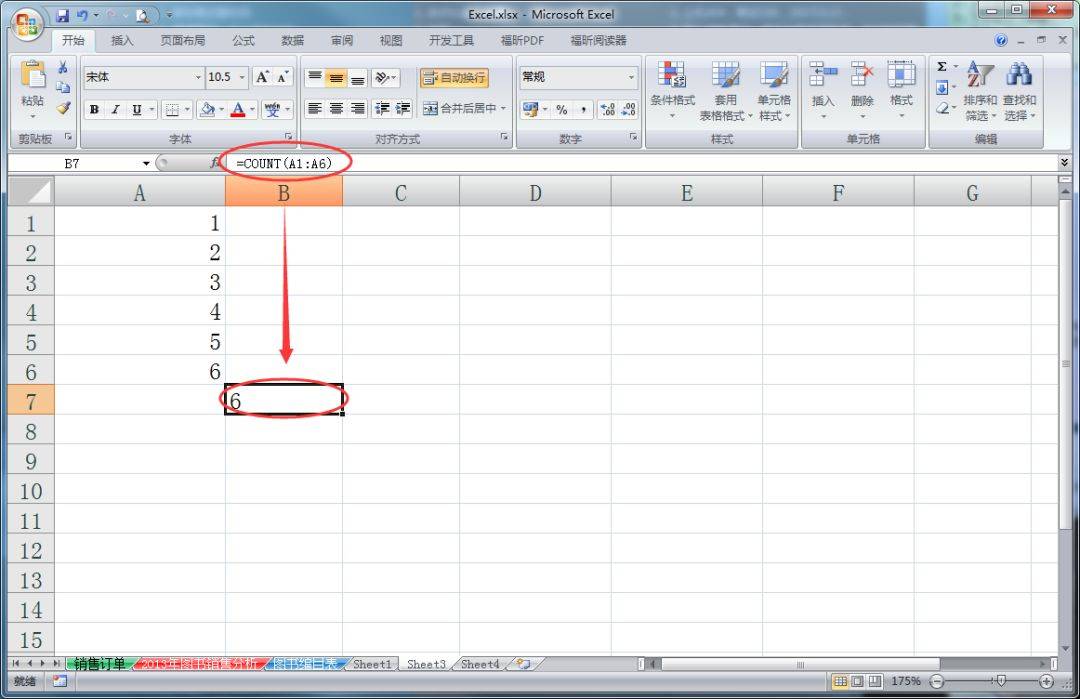Align text left
Screen dimensions: 1080x699
[x=315, y=109]
